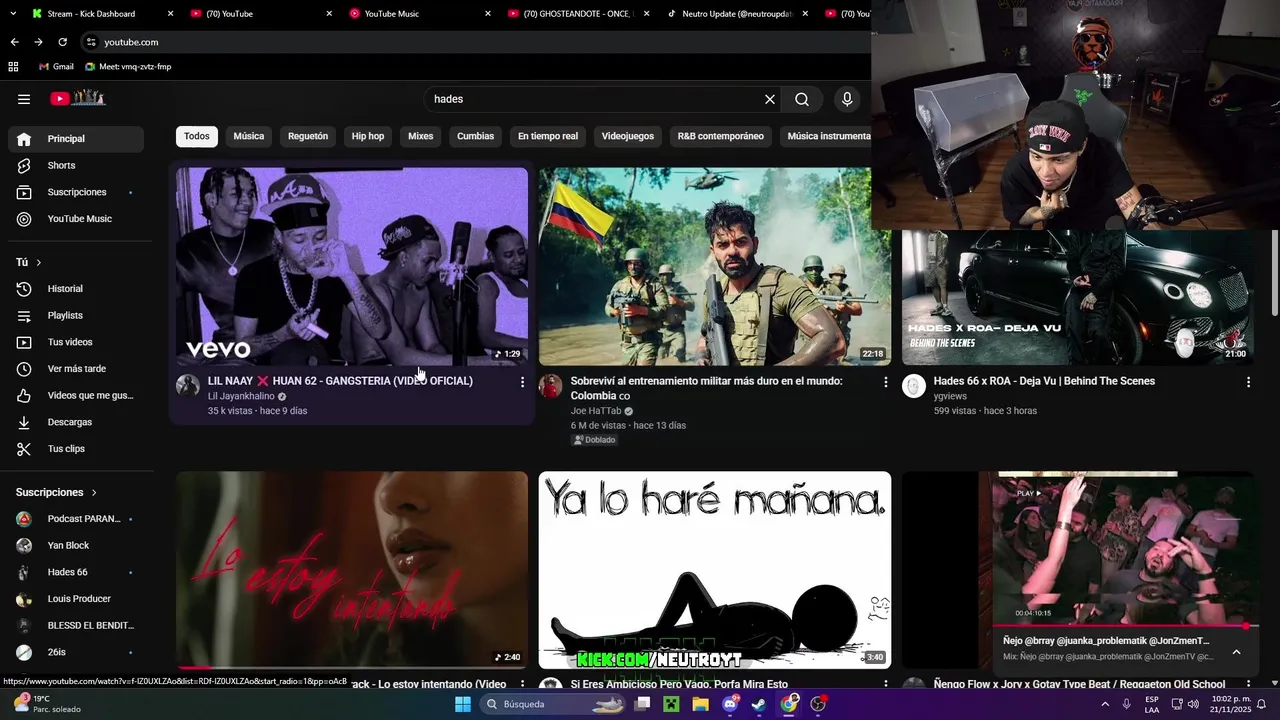Select the 'Todos' filter chip

(197, 136)
